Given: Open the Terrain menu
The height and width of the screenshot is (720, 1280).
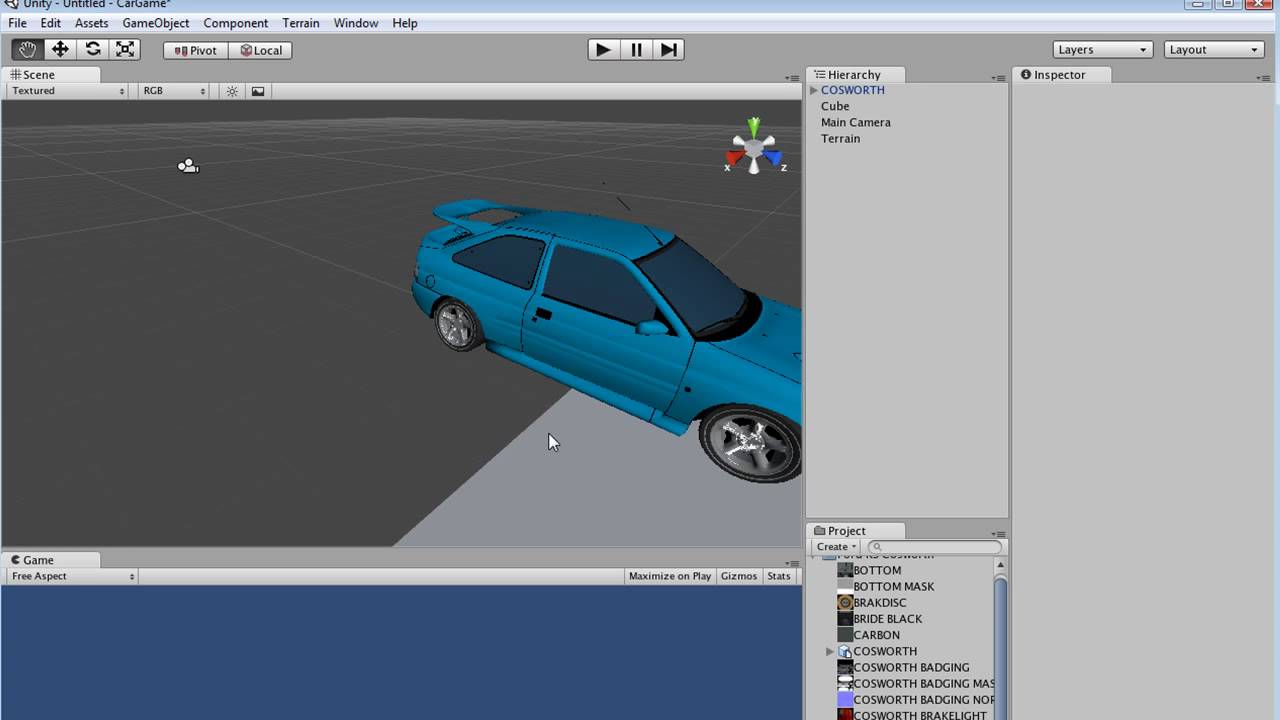Looking at the screenshot, I should (x=301, y=23).
